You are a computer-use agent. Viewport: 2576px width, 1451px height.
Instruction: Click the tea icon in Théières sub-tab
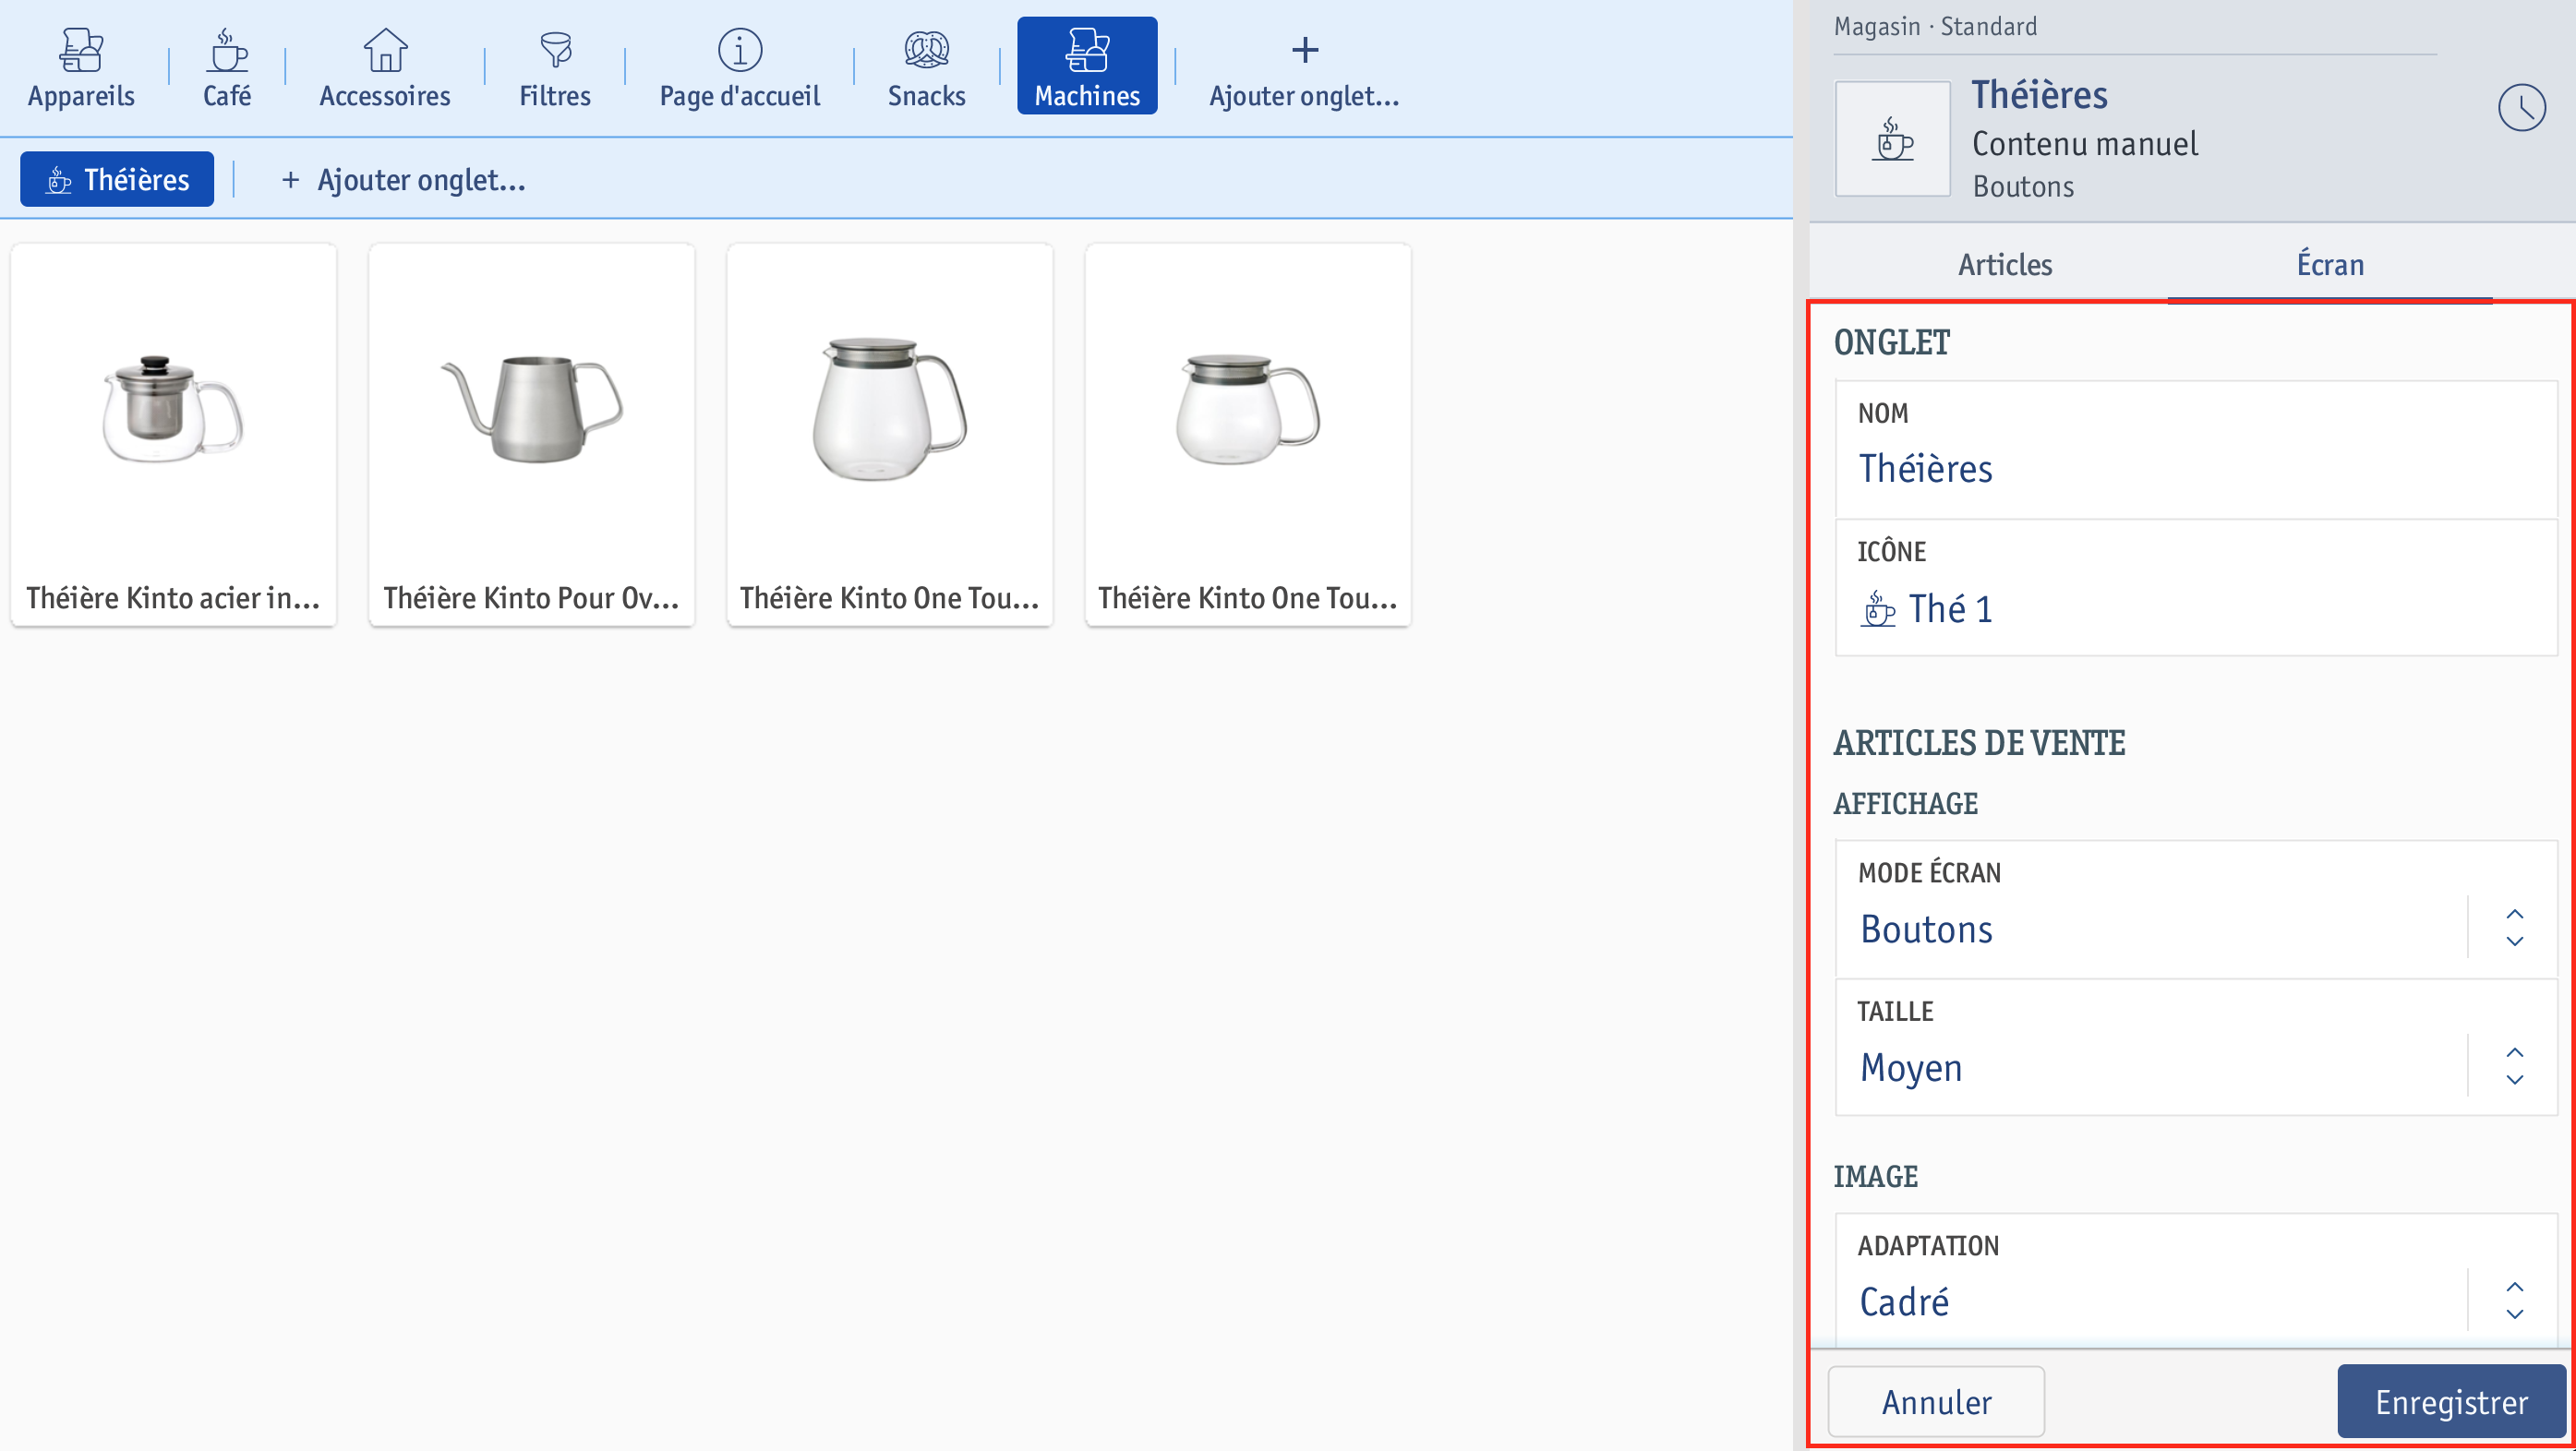59,180
